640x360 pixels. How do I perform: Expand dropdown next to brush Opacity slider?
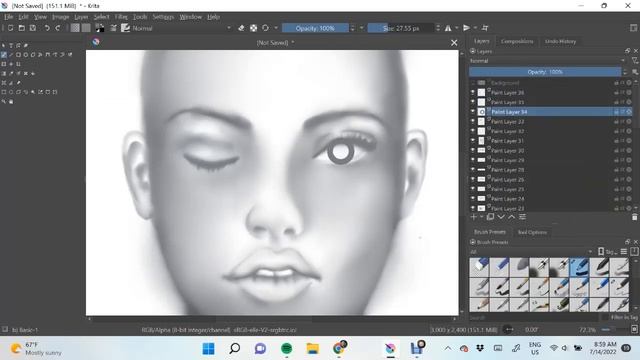tap(362, 28)
